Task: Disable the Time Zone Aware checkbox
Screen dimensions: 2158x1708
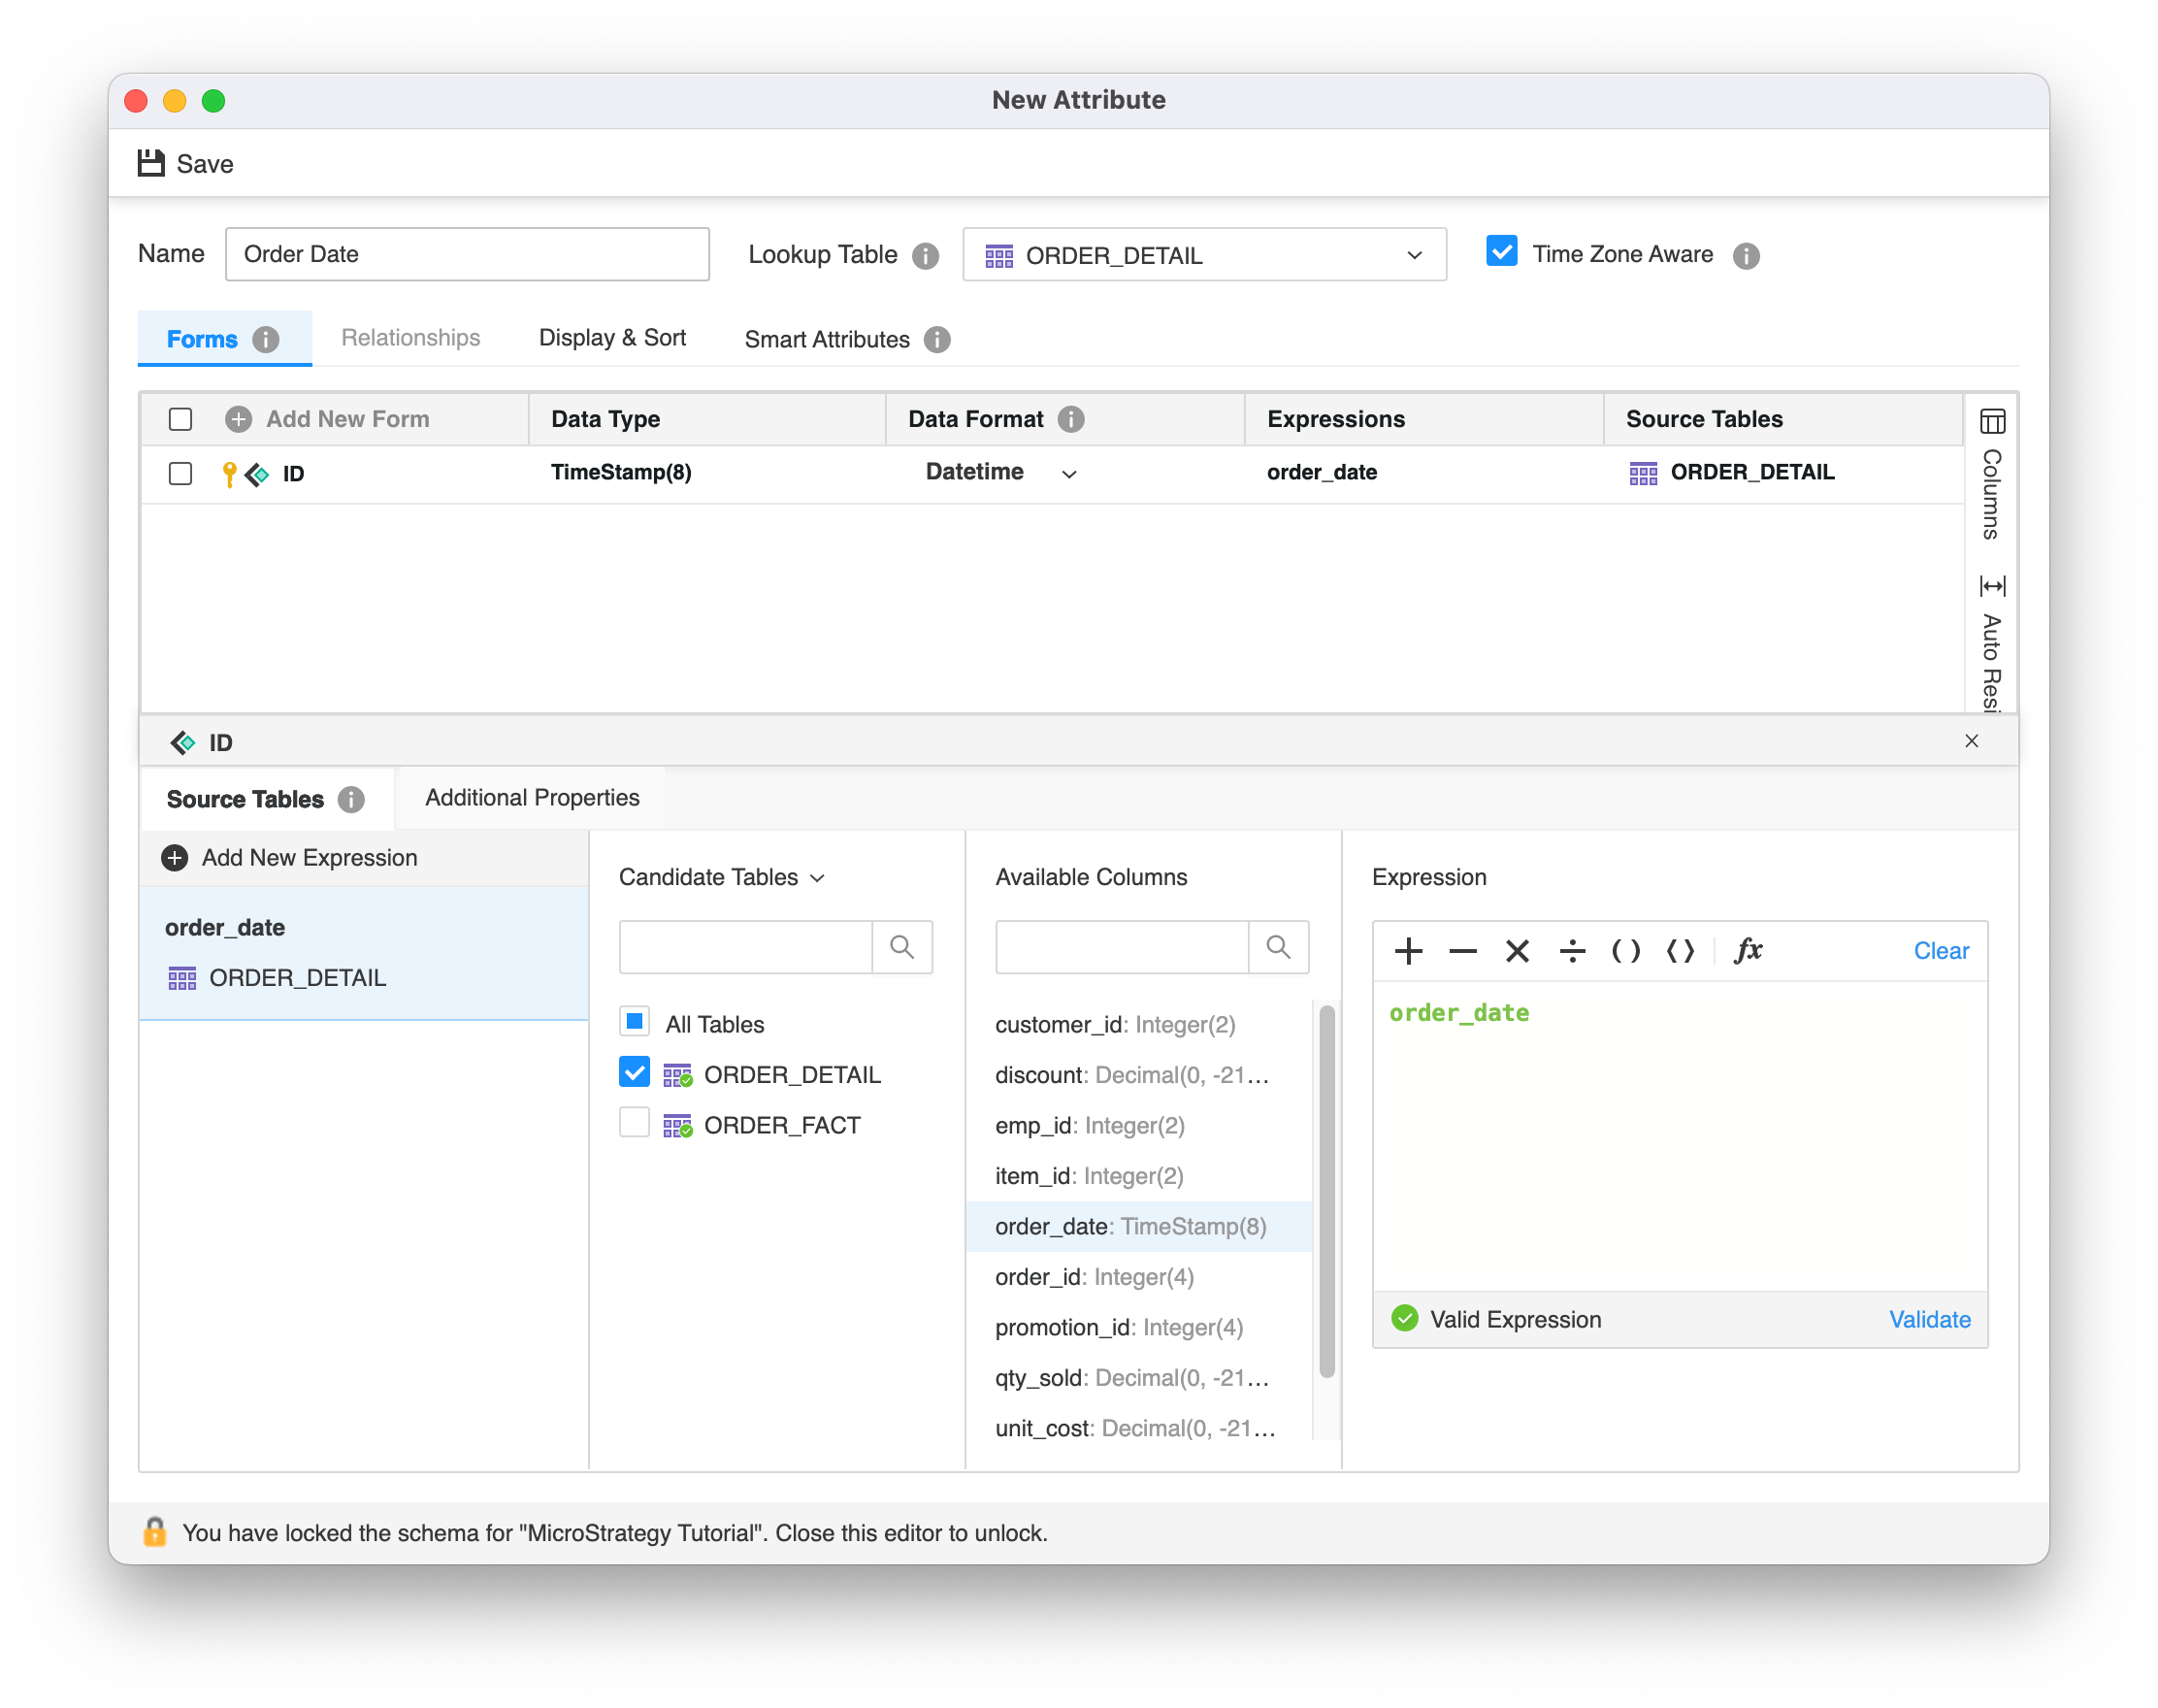Action: [x=1502, y=252]
